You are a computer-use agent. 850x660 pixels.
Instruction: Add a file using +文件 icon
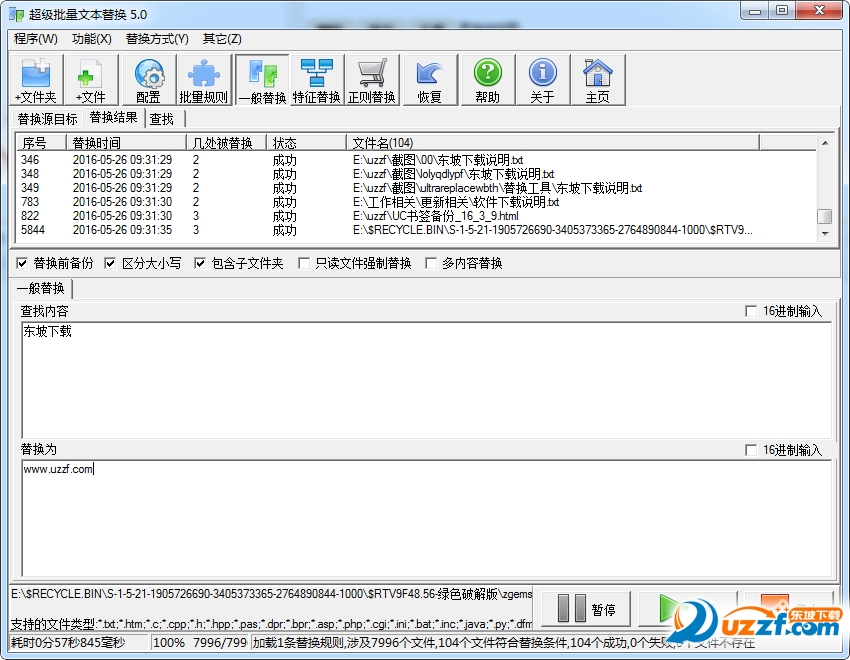[91, 80]
